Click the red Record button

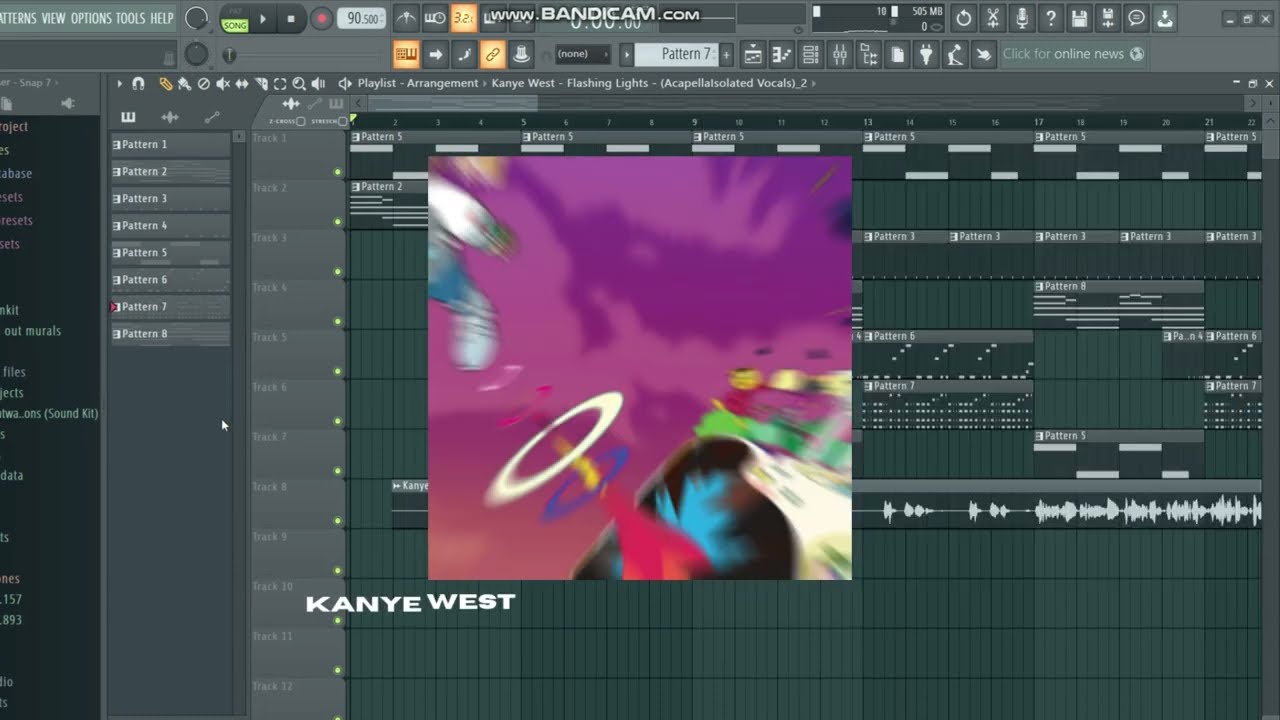coord(321,19)
